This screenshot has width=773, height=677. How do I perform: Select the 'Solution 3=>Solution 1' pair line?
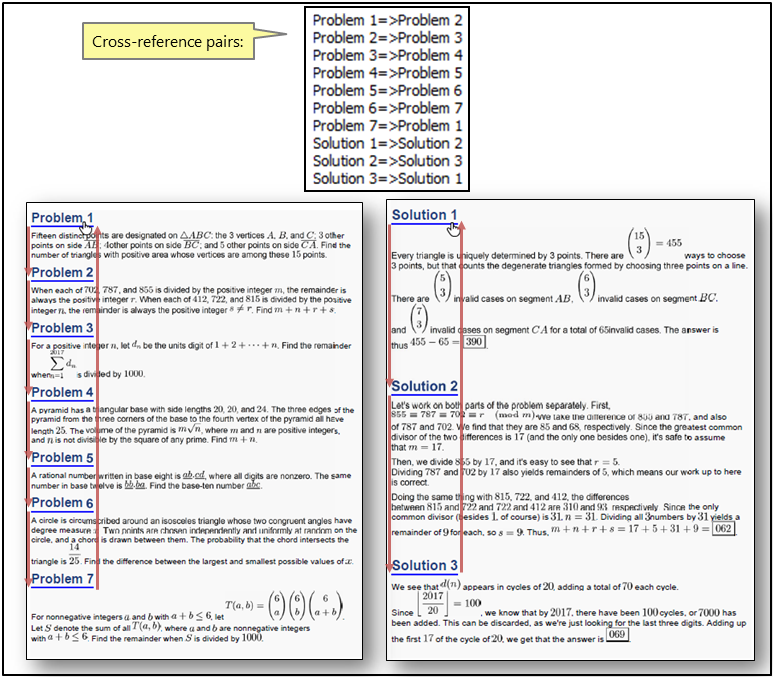[x=387, y=178]
